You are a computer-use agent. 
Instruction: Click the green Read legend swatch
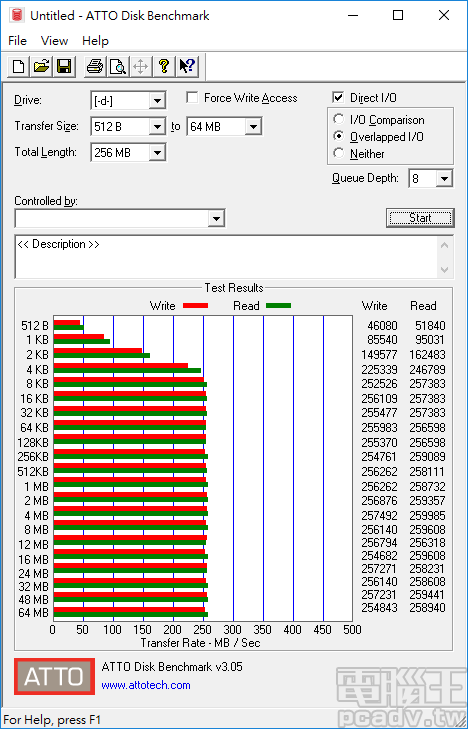(x=278, y=305)
